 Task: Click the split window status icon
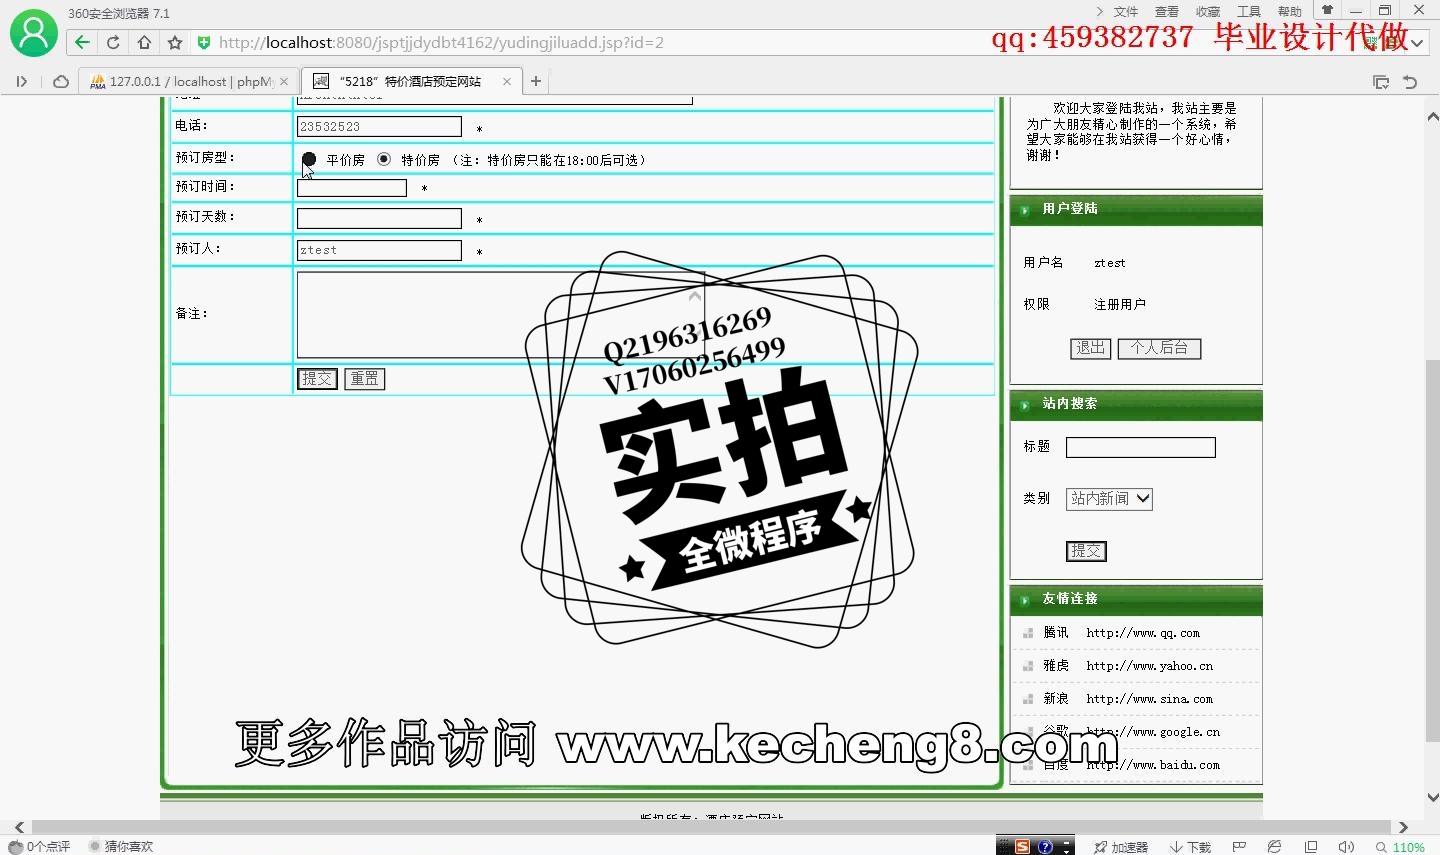tap(1311, 847)
